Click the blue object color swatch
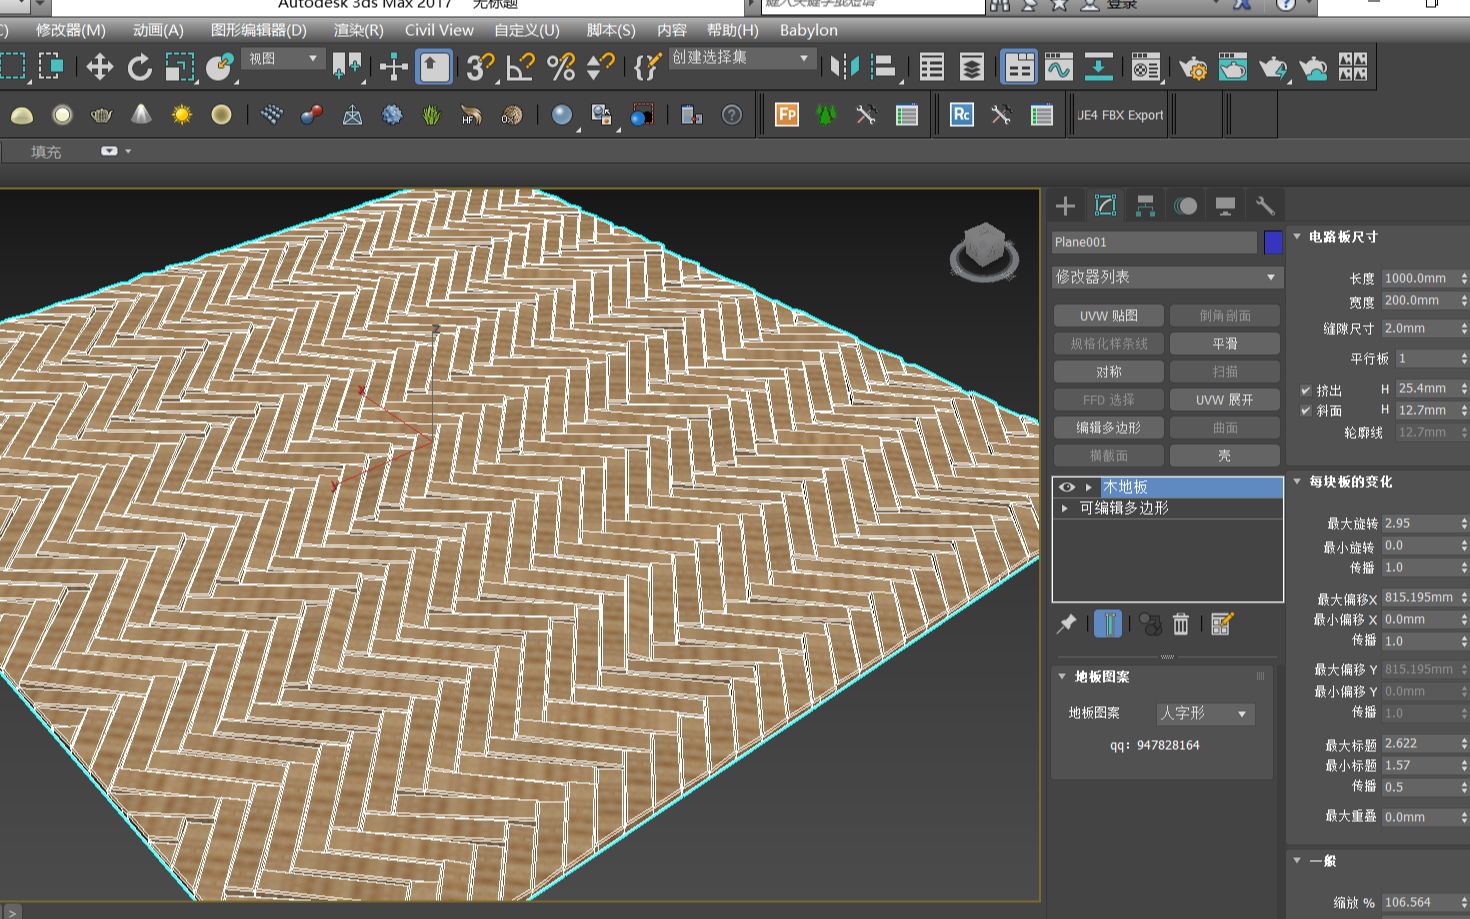This screenshot has width=1470, height=919. coord(1272,242)
